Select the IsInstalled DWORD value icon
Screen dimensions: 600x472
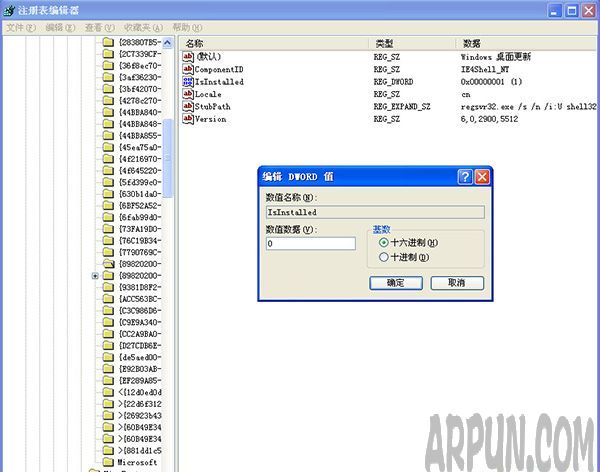pos(188,82)
